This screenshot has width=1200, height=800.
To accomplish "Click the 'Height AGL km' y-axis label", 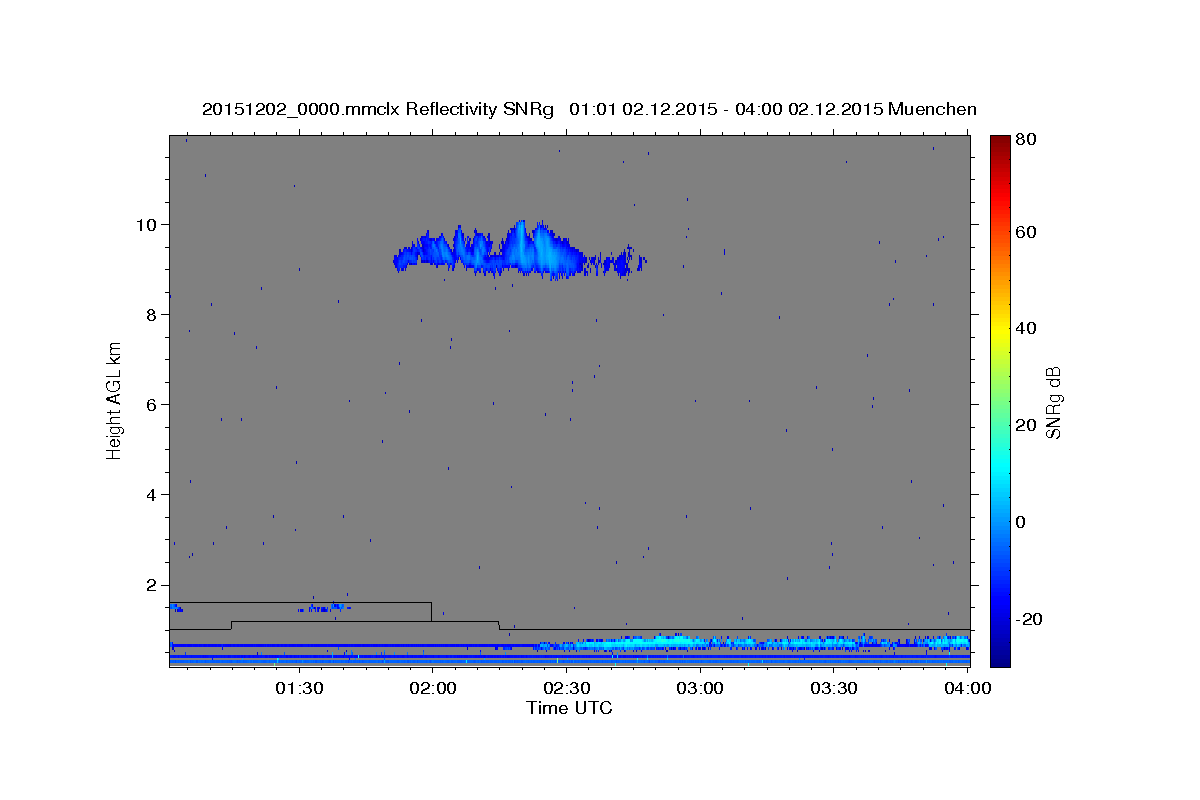I will (115, 400).
